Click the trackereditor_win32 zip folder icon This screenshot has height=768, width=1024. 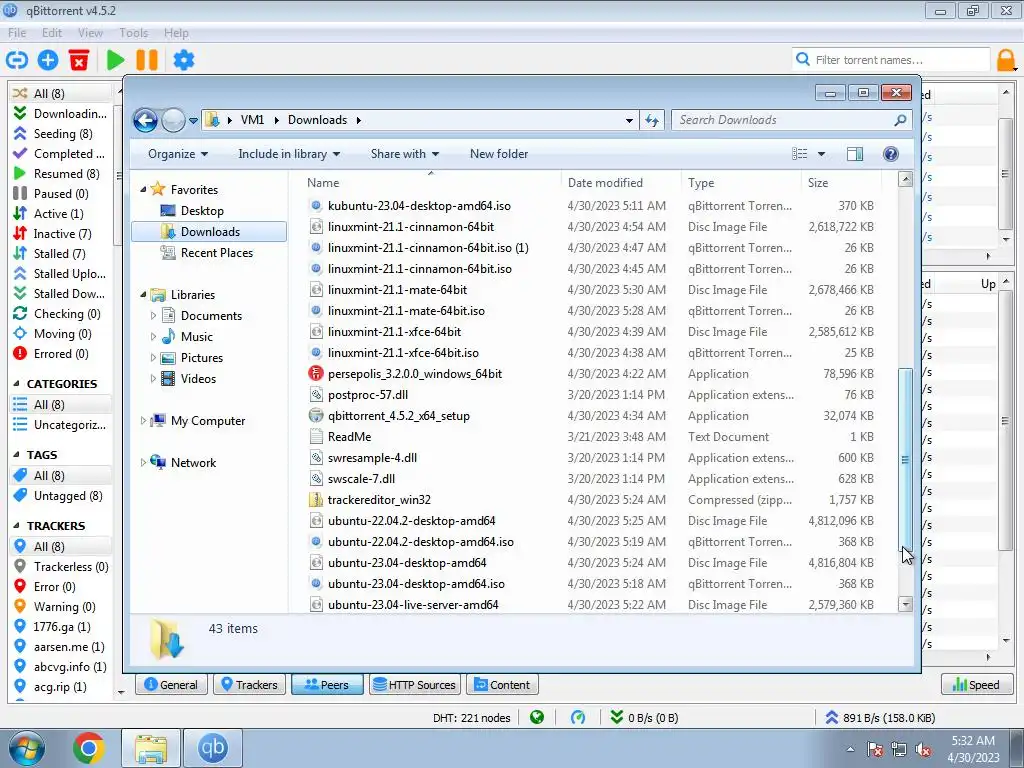pos(316,500)
